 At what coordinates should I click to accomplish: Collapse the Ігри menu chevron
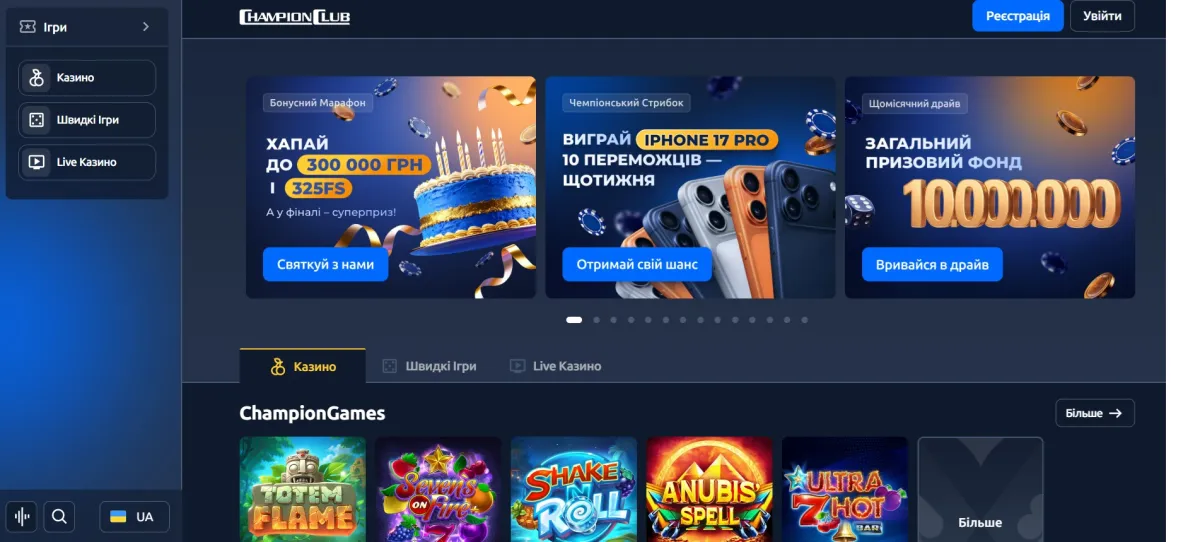pos(146,27)
